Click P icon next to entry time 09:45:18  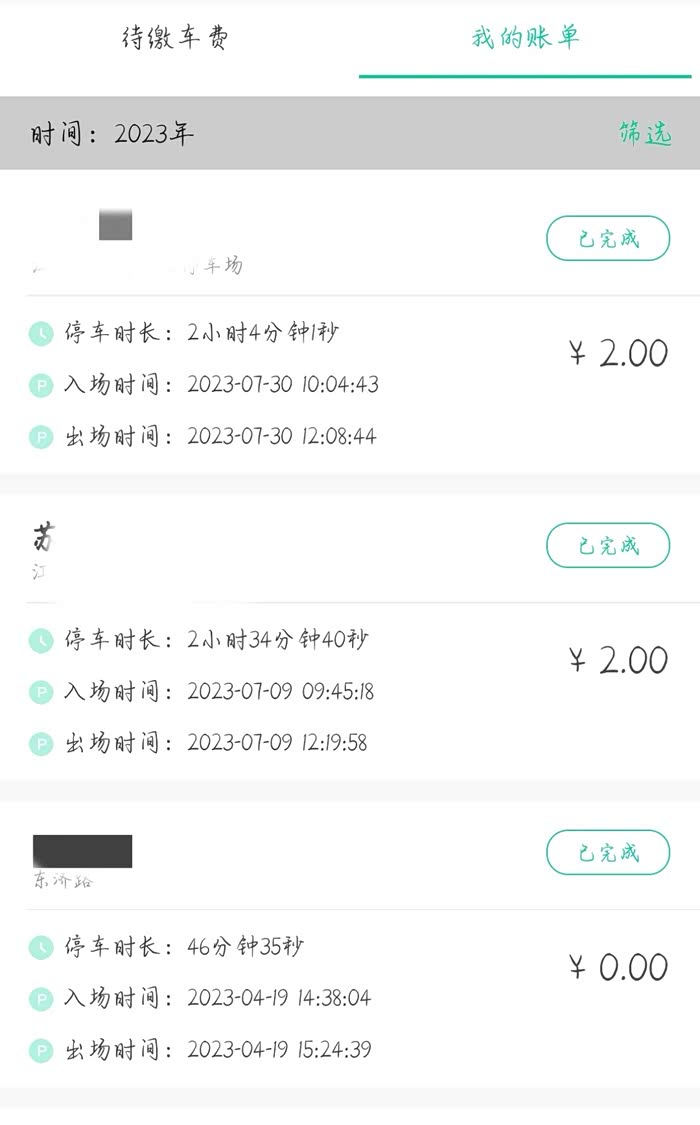tap(40, 692)
